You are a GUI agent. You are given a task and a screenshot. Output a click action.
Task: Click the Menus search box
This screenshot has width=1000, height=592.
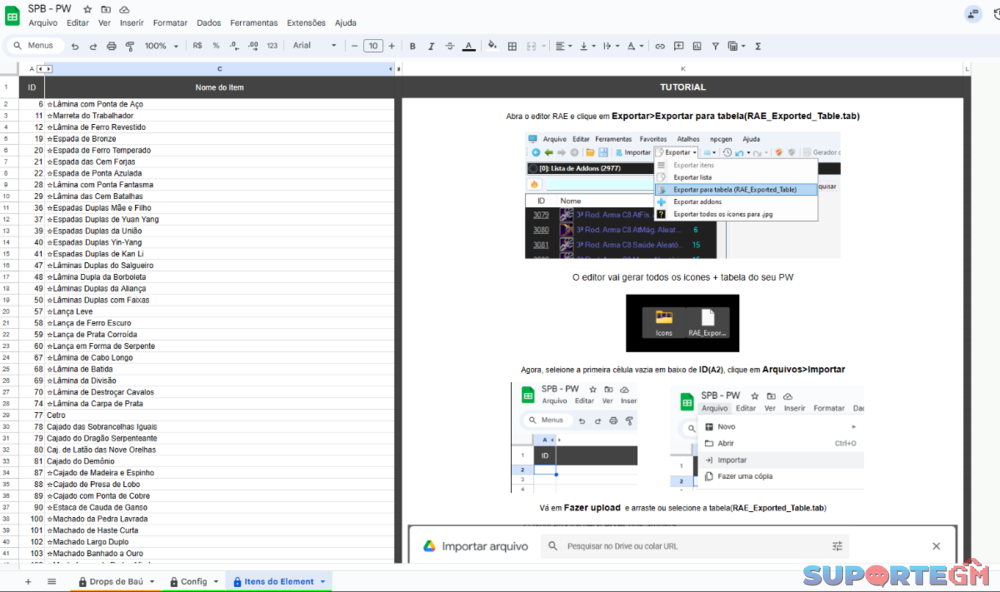tap(33, 46)
